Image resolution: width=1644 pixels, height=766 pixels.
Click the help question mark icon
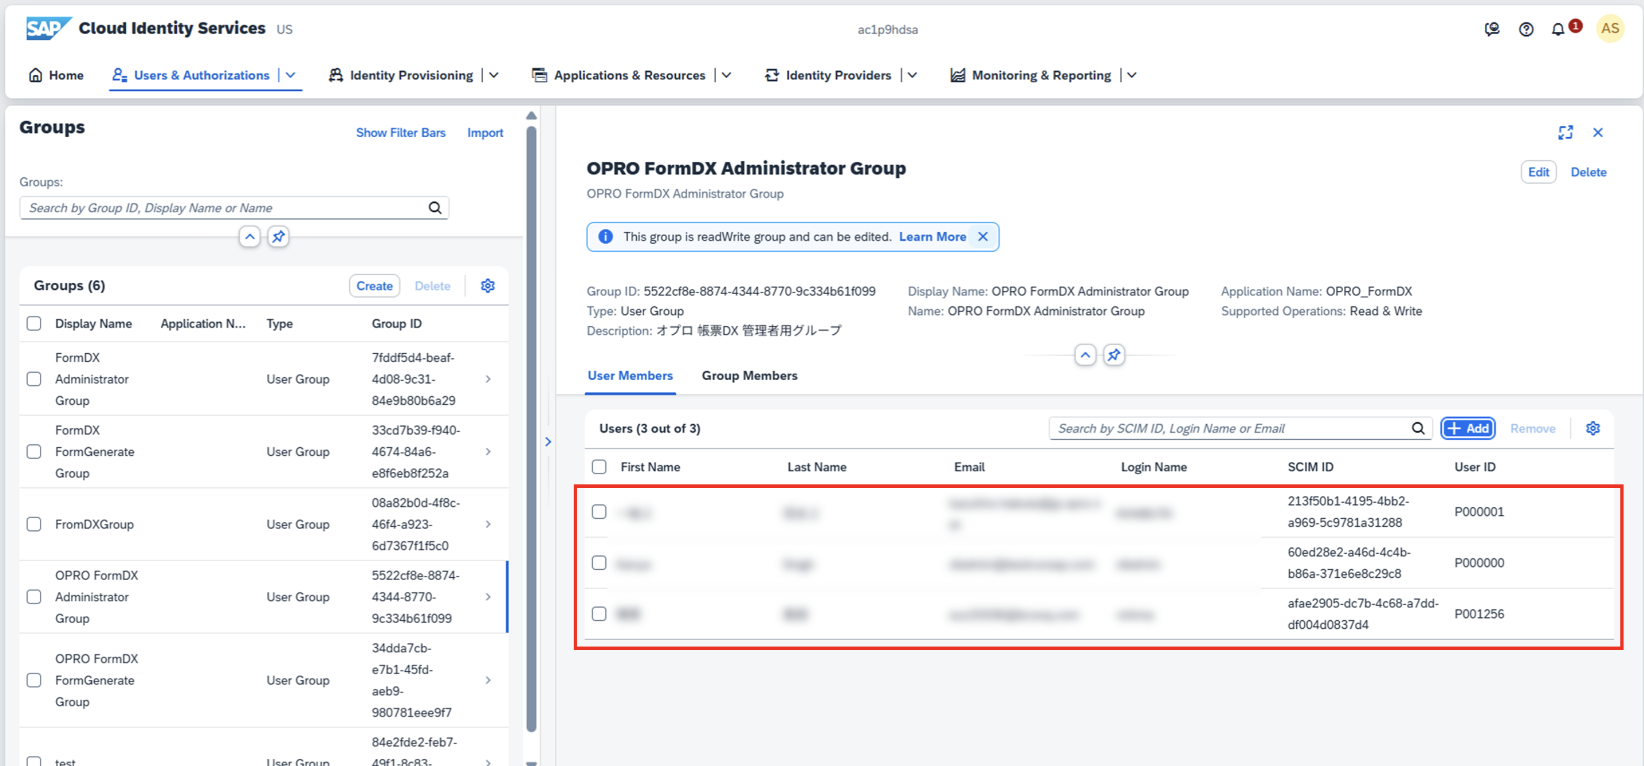pyautogui.click(x=1526, y=30)
